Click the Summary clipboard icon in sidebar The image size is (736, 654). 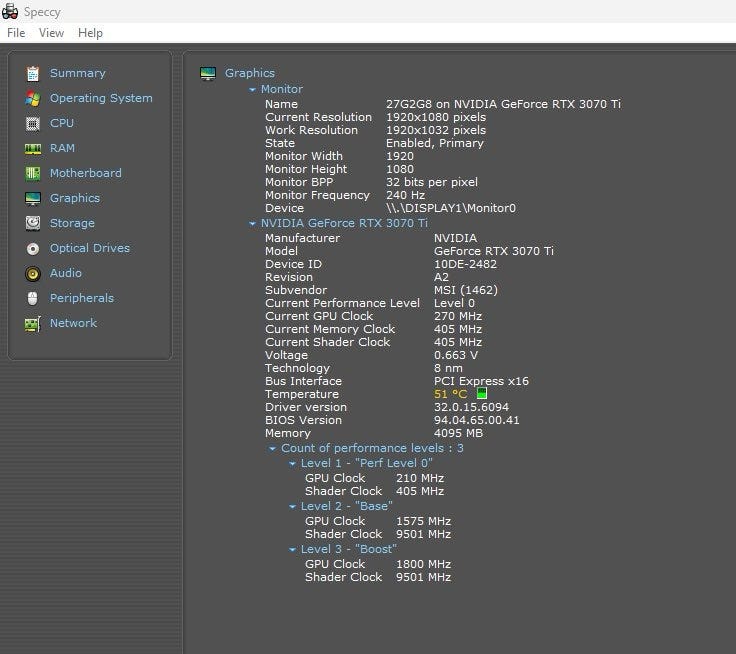click(33, 73)
